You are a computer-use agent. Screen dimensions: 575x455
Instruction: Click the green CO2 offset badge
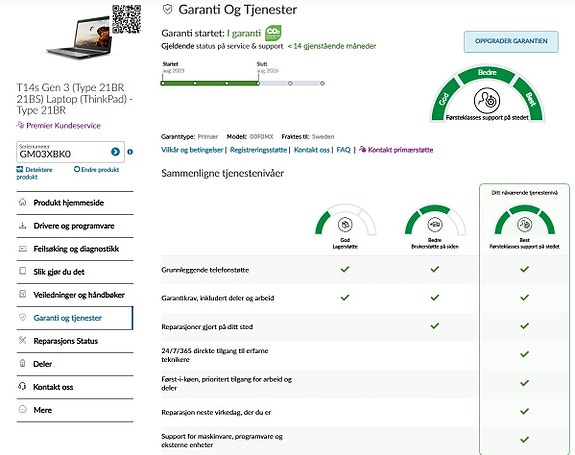coord(273,33)
